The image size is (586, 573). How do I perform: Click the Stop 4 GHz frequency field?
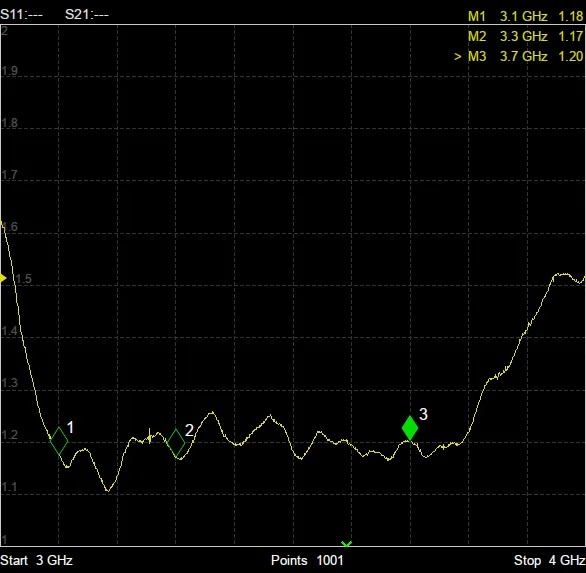550,560
